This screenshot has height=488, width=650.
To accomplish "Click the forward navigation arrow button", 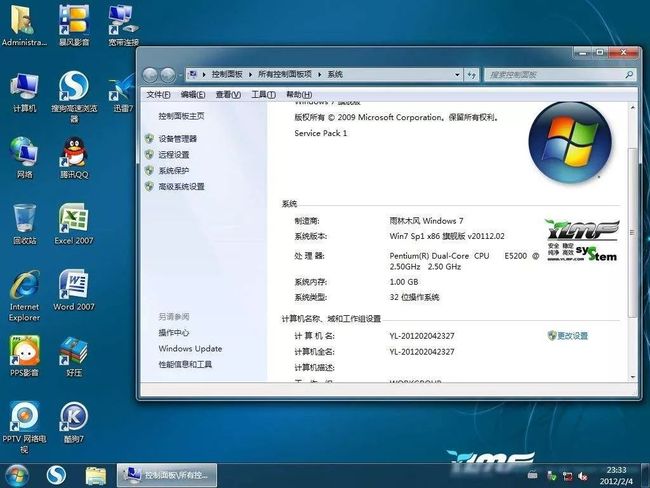I will coord(167,75).
